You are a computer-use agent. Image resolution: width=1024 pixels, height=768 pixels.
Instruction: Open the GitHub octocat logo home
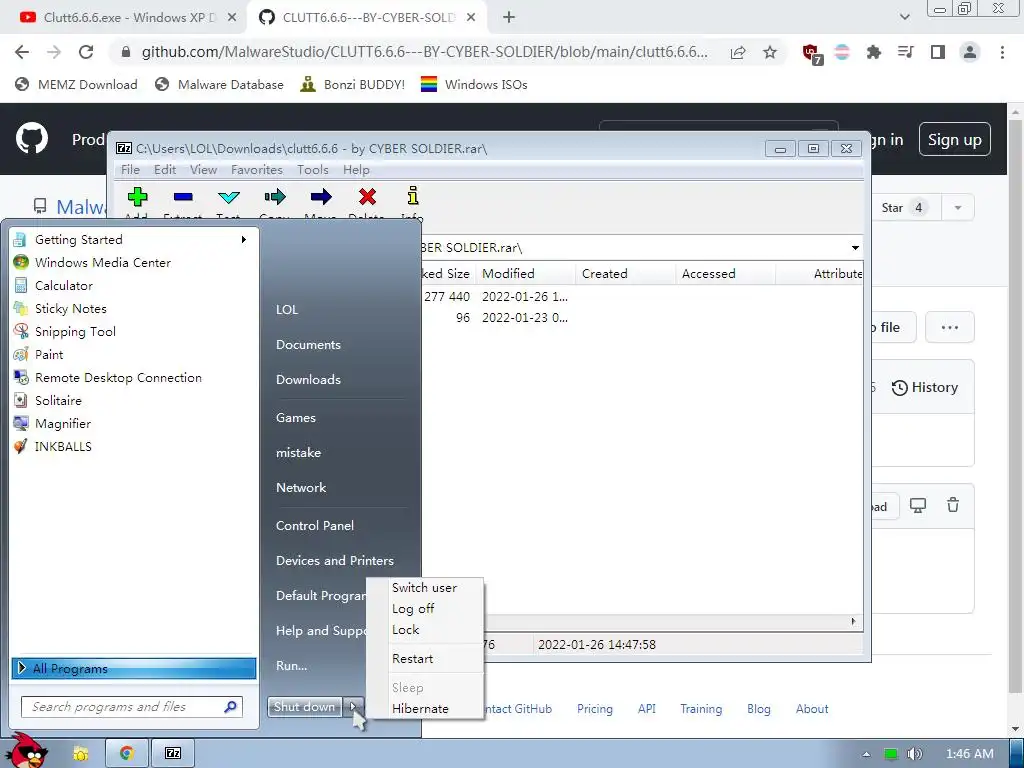32,138
